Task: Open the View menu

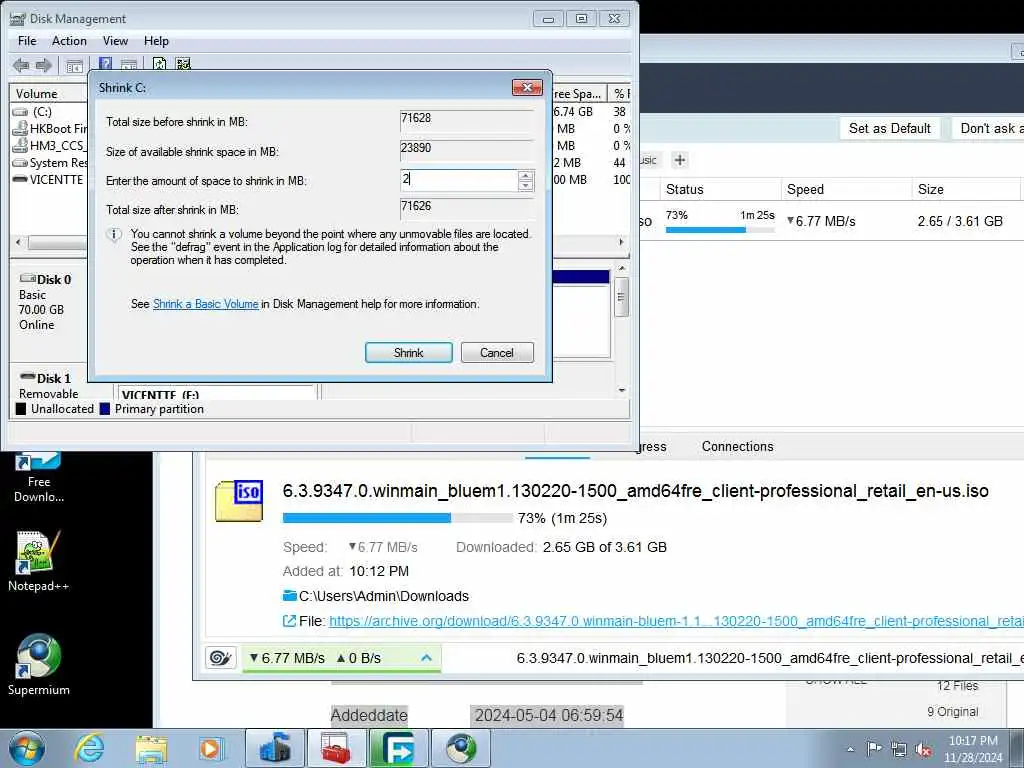Action: click(115, 40)
